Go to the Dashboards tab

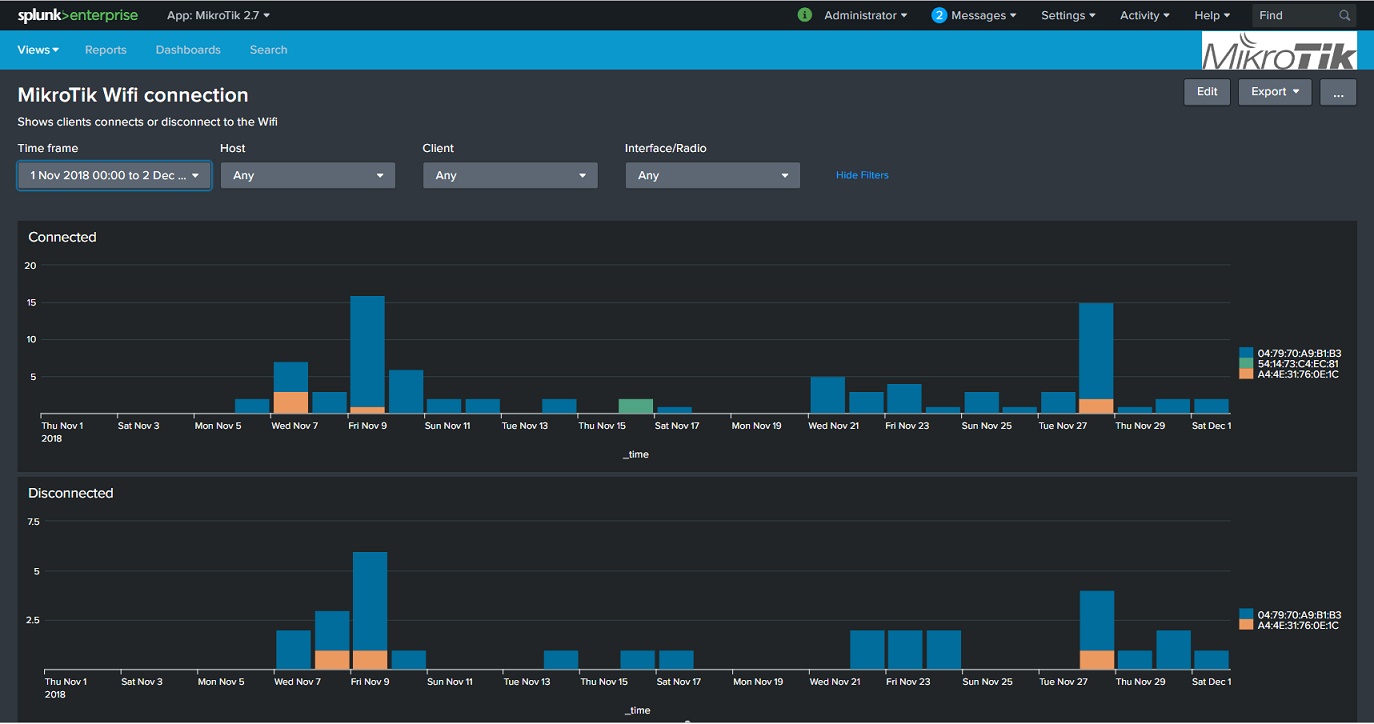tap(188, 50)
